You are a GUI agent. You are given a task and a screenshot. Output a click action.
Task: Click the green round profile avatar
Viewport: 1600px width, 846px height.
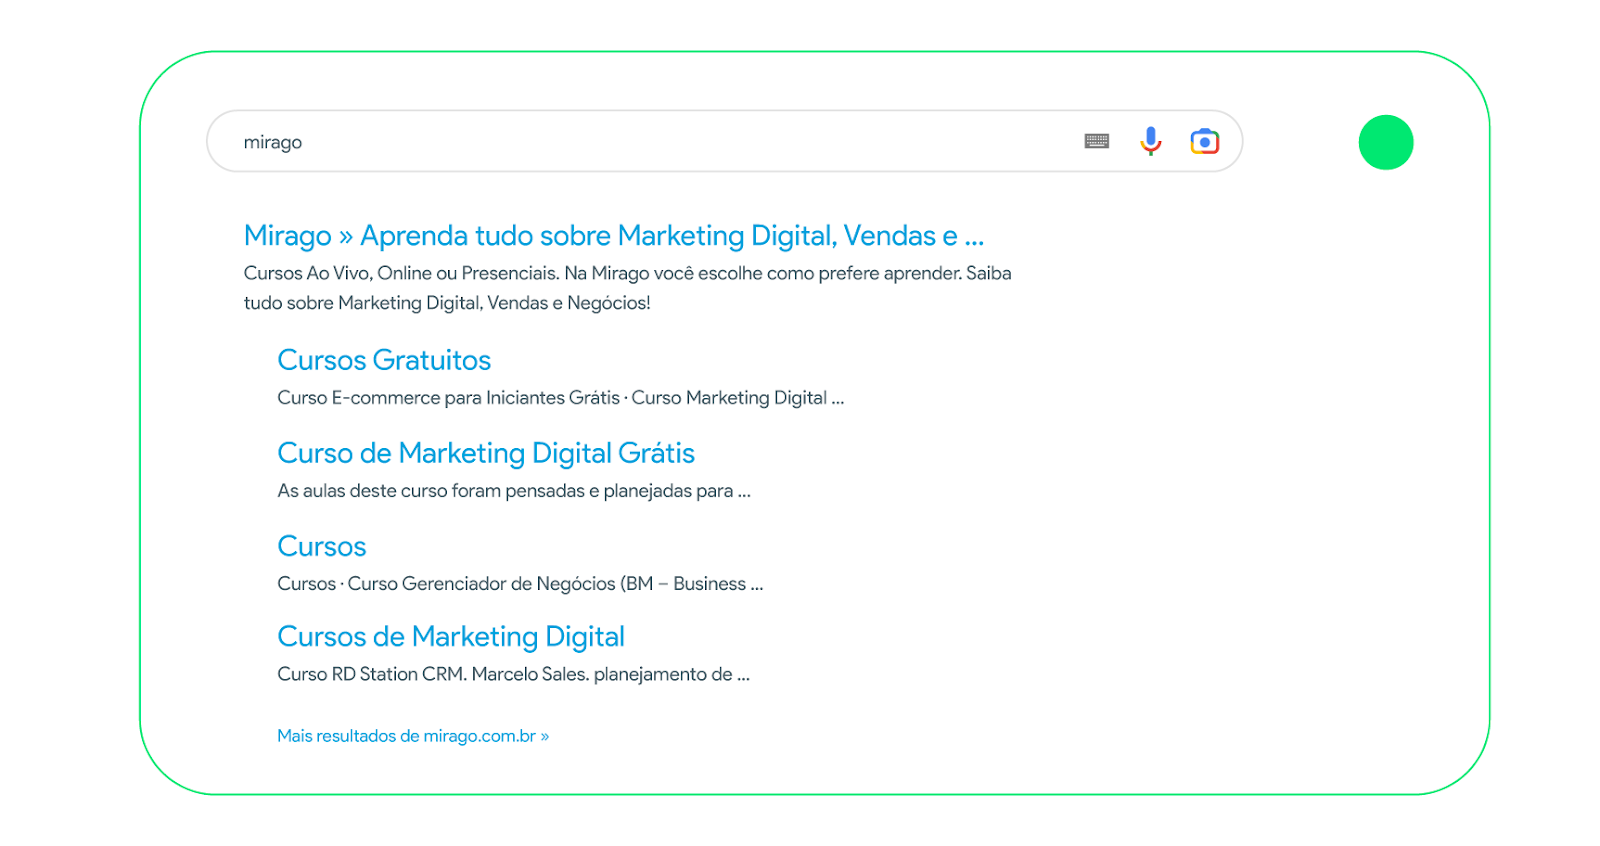[1385, 142]
